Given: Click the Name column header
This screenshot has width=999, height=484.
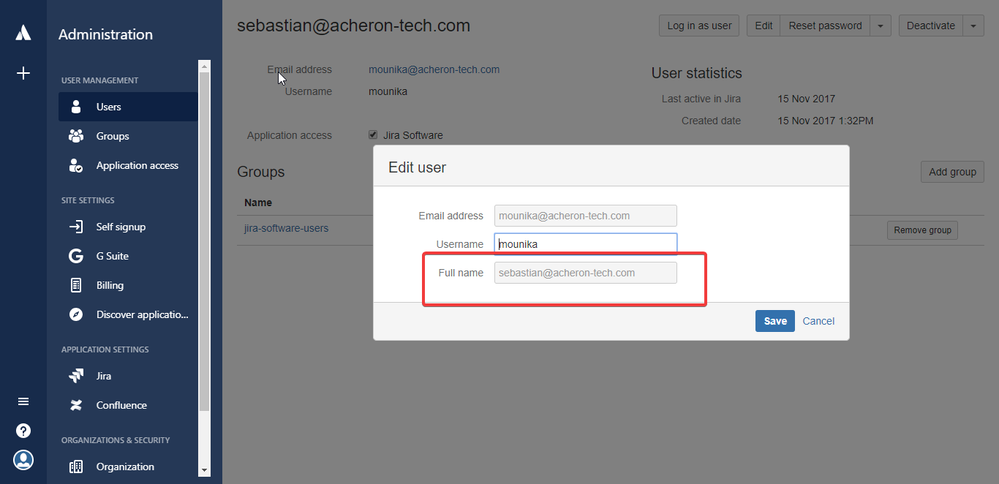Looking at the screenshot, I should [x=258, y=203].
